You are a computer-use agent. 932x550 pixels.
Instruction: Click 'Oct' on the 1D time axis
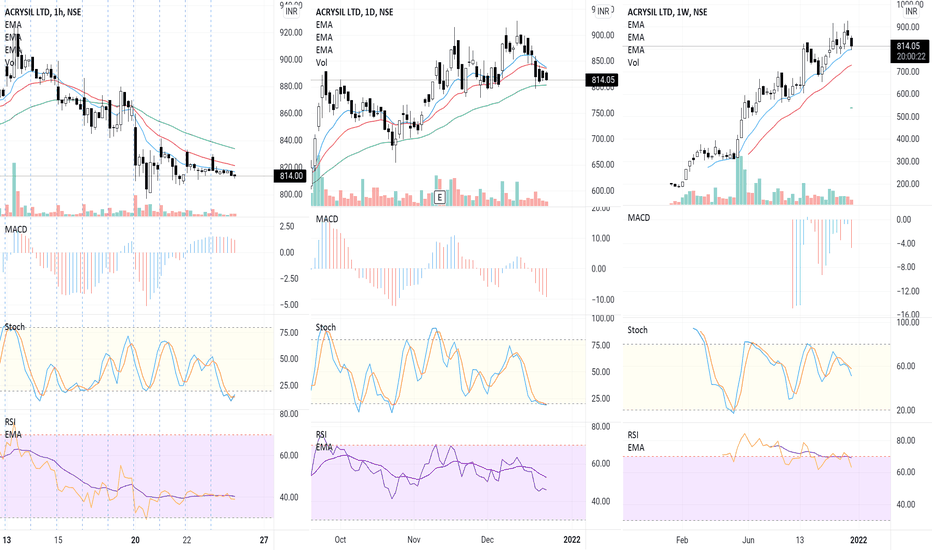click(340, 540)
